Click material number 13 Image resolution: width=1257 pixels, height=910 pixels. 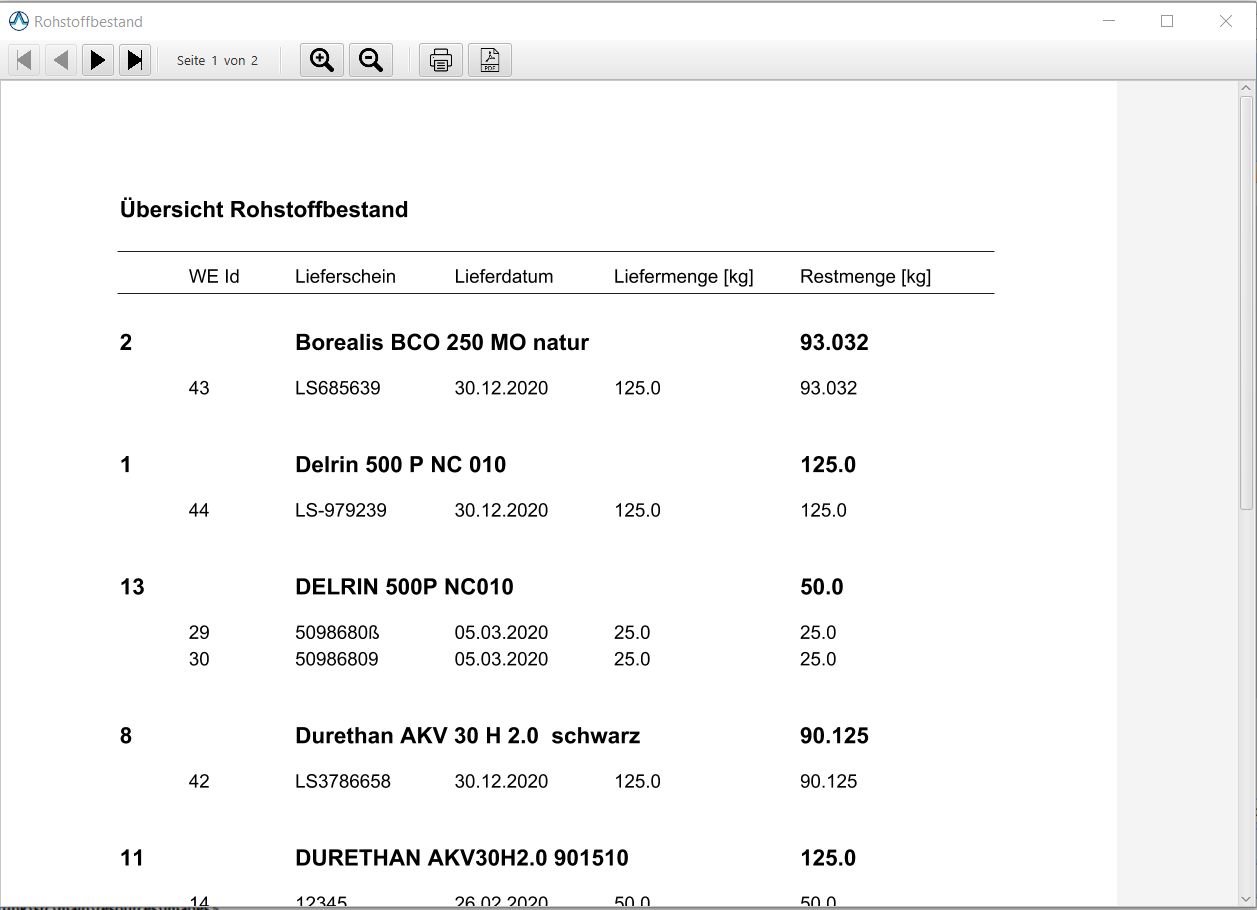tap(132, 587)
